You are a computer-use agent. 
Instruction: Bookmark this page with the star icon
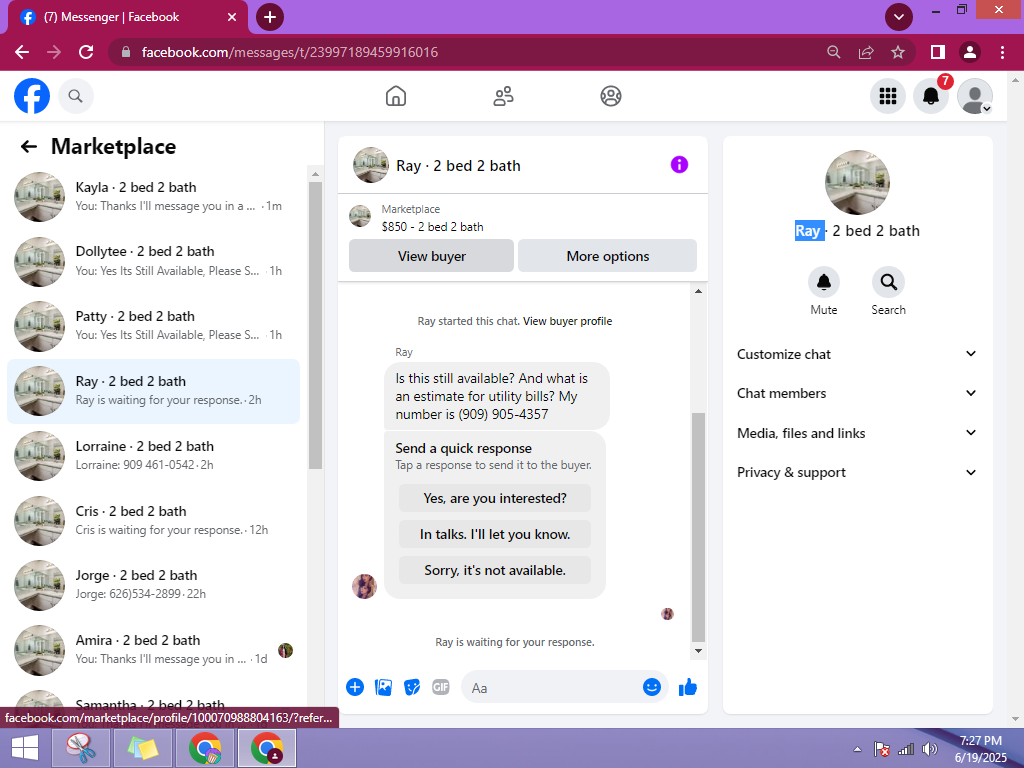point(898,52)
